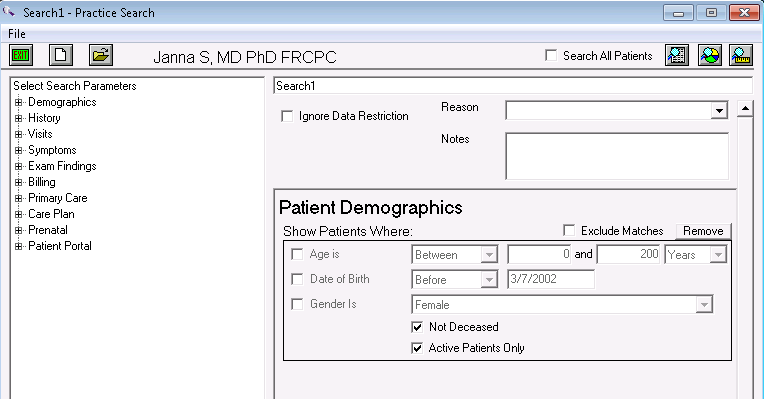
Task: Check the Exclude Matches box
Action: pos(569,230)
